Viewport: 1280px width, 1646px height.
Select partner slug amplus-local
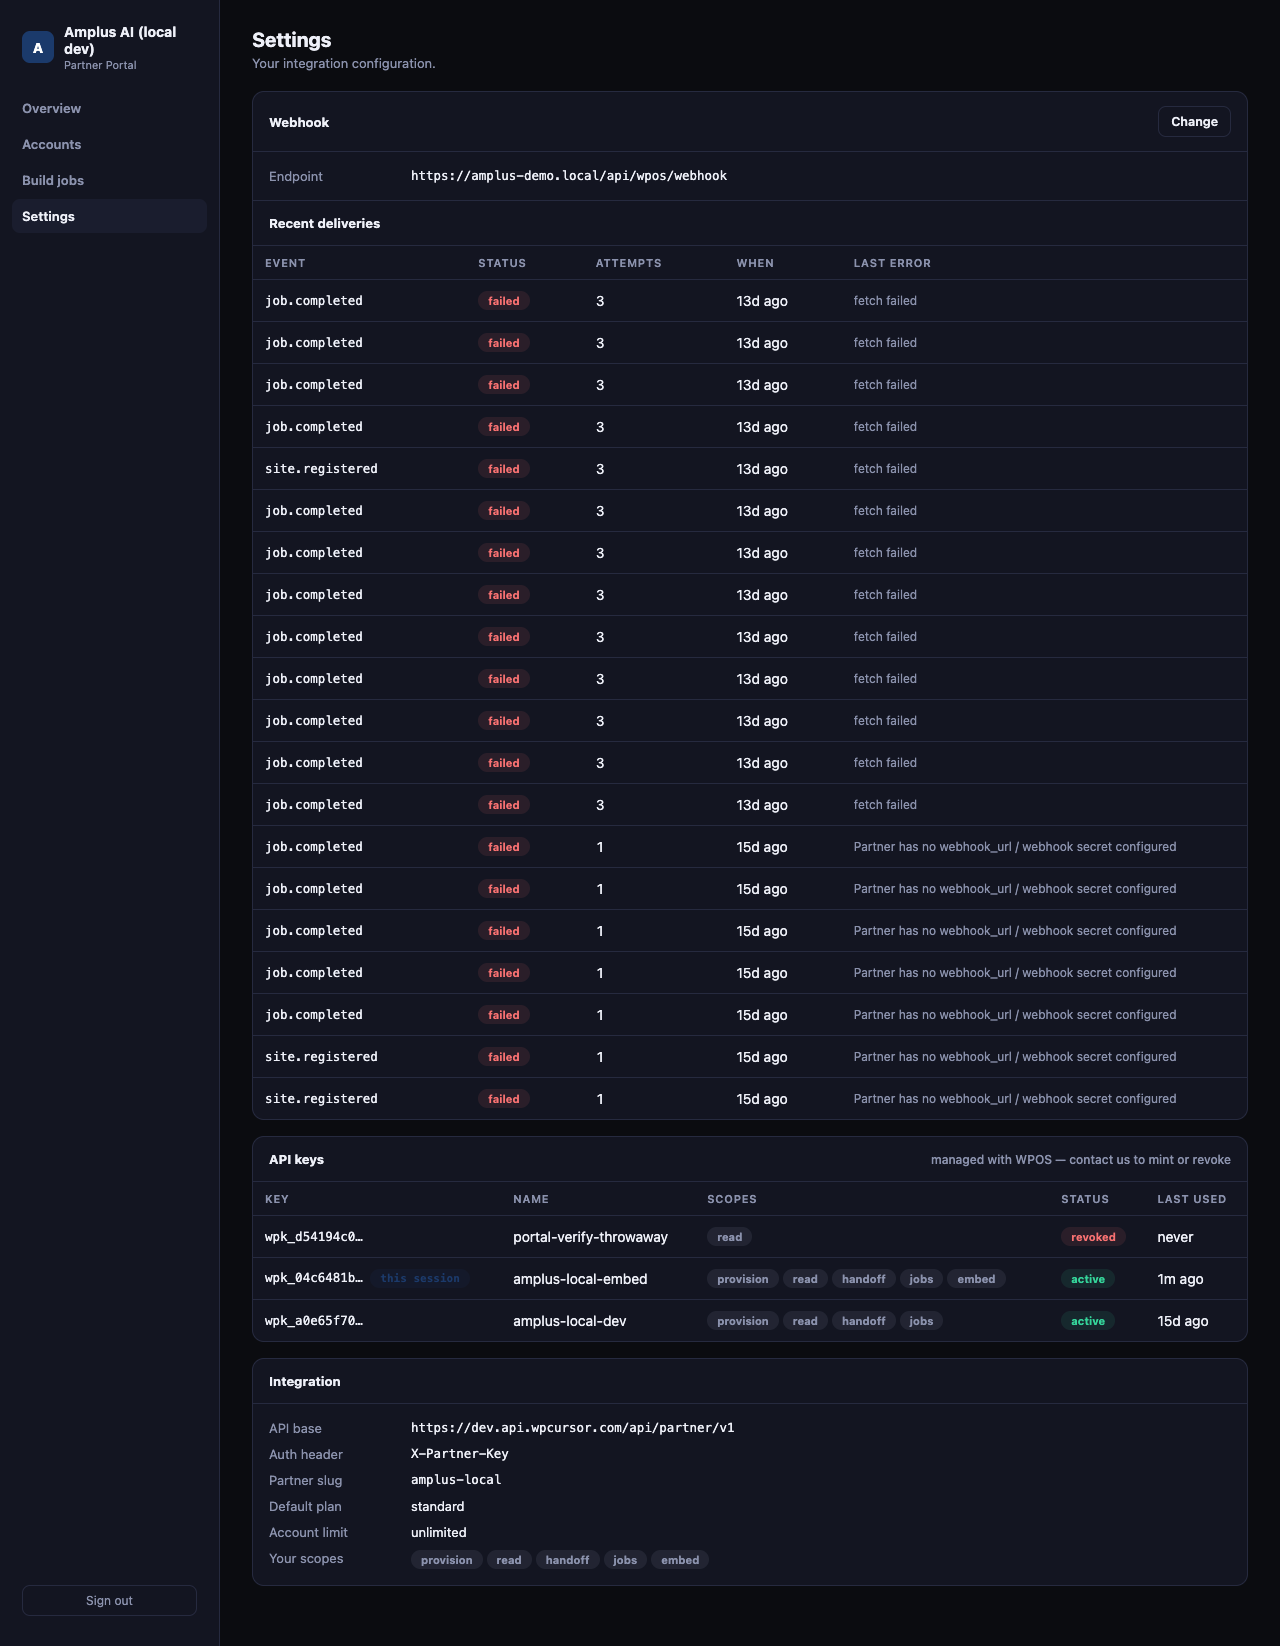click(x=456, y=1480)
